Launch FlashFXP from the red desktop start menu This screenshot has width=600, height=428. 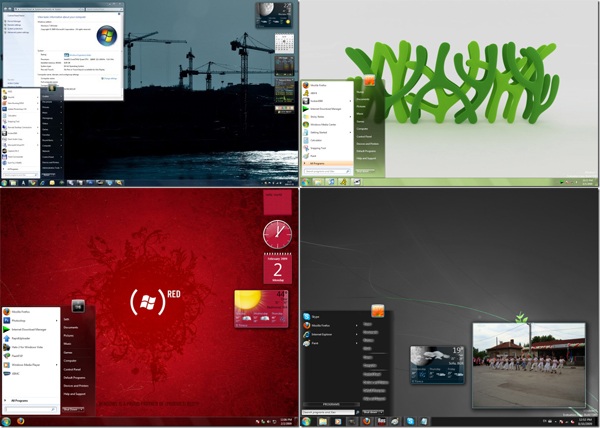[31, 356]
